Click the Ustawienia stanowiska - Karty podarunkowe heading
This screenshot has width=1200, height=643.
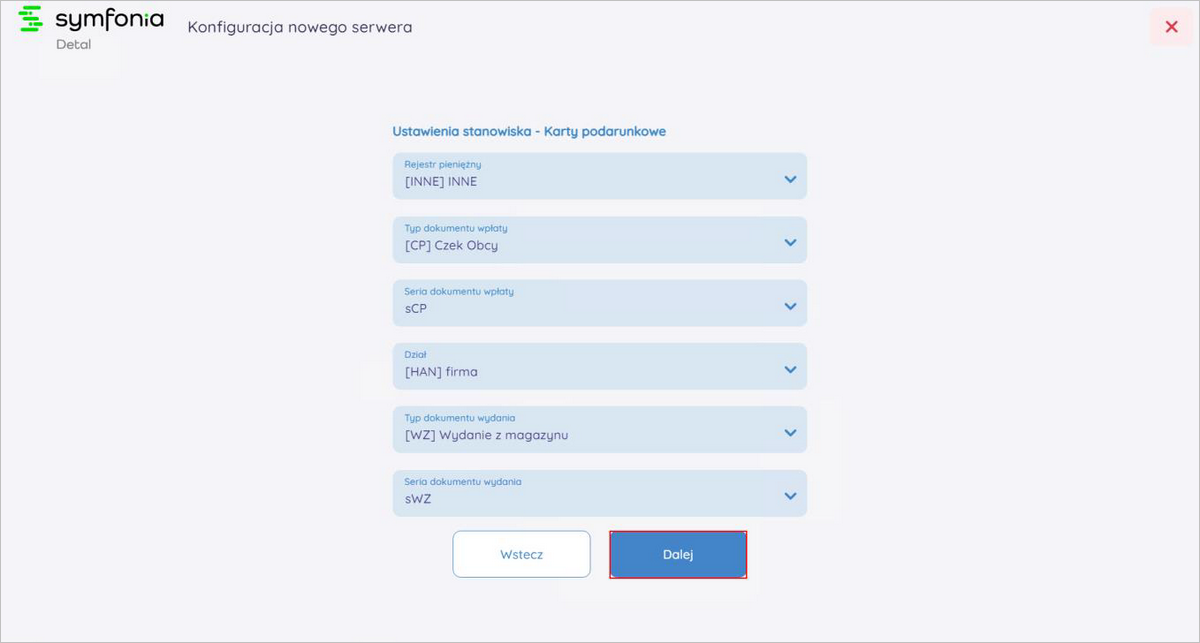tap(529, 131)
